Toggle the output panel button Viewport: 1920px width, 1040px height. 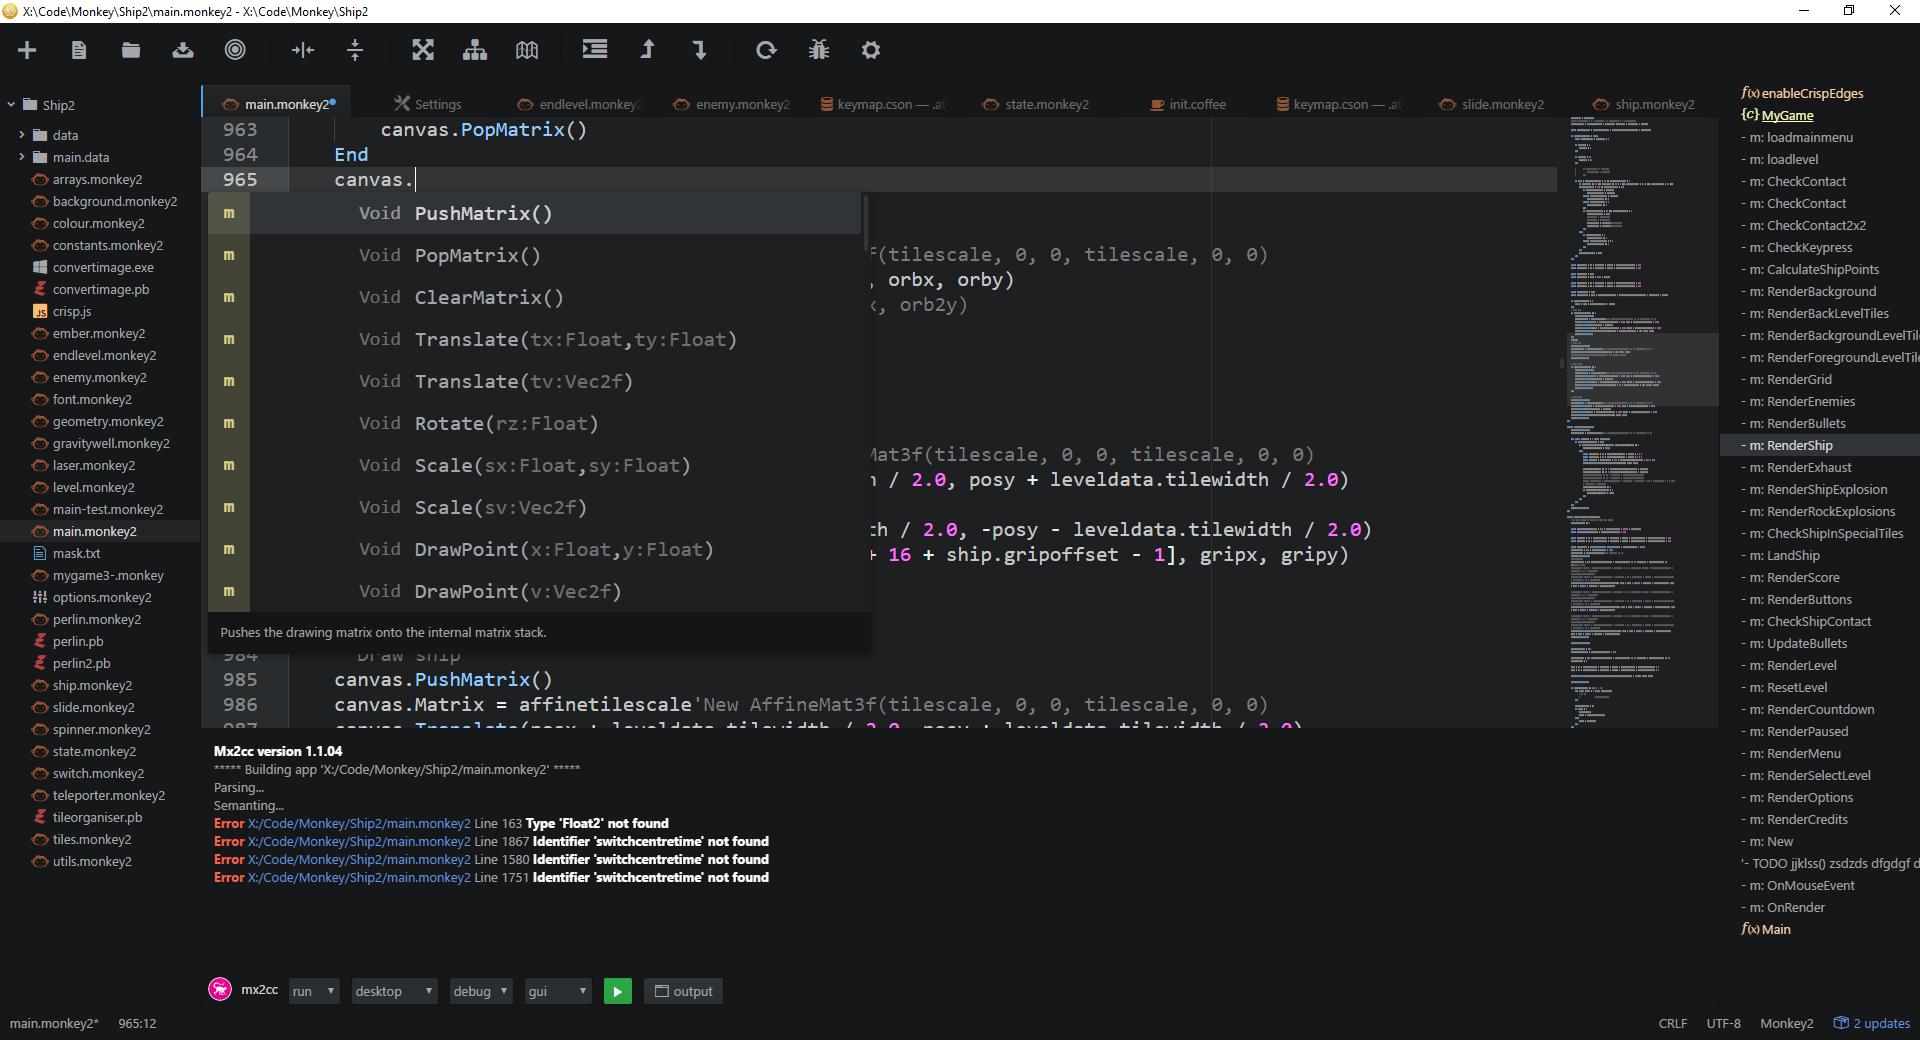point(684,991)
